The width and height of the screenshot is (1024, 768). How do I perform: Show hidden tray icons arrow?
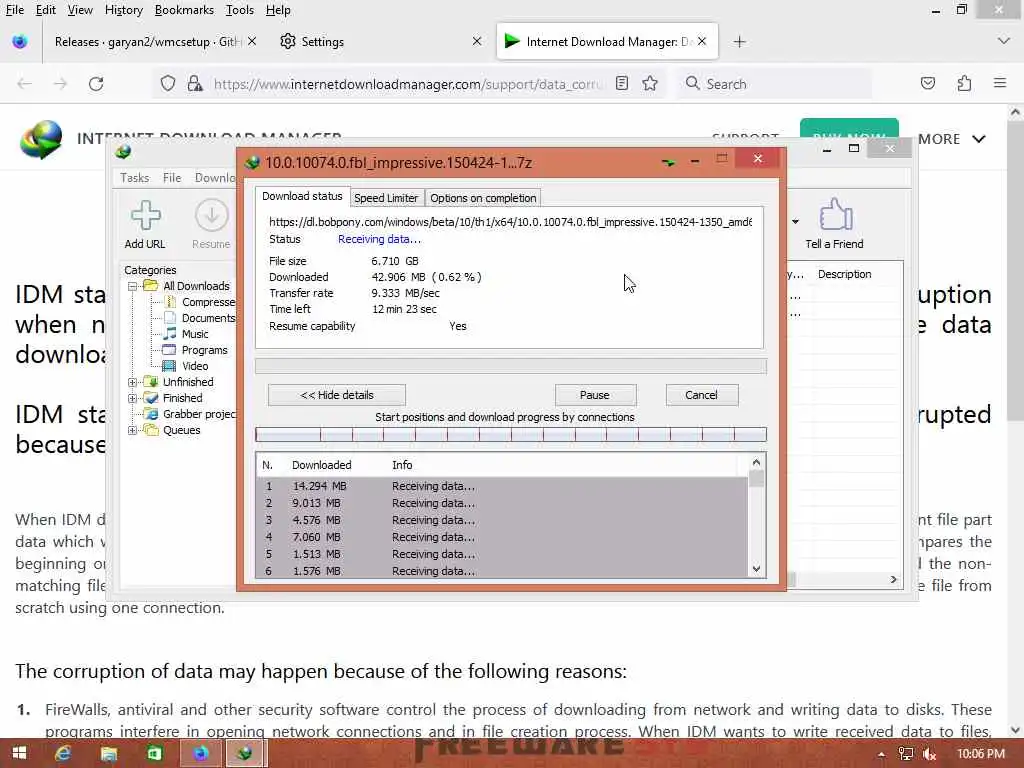882,754
